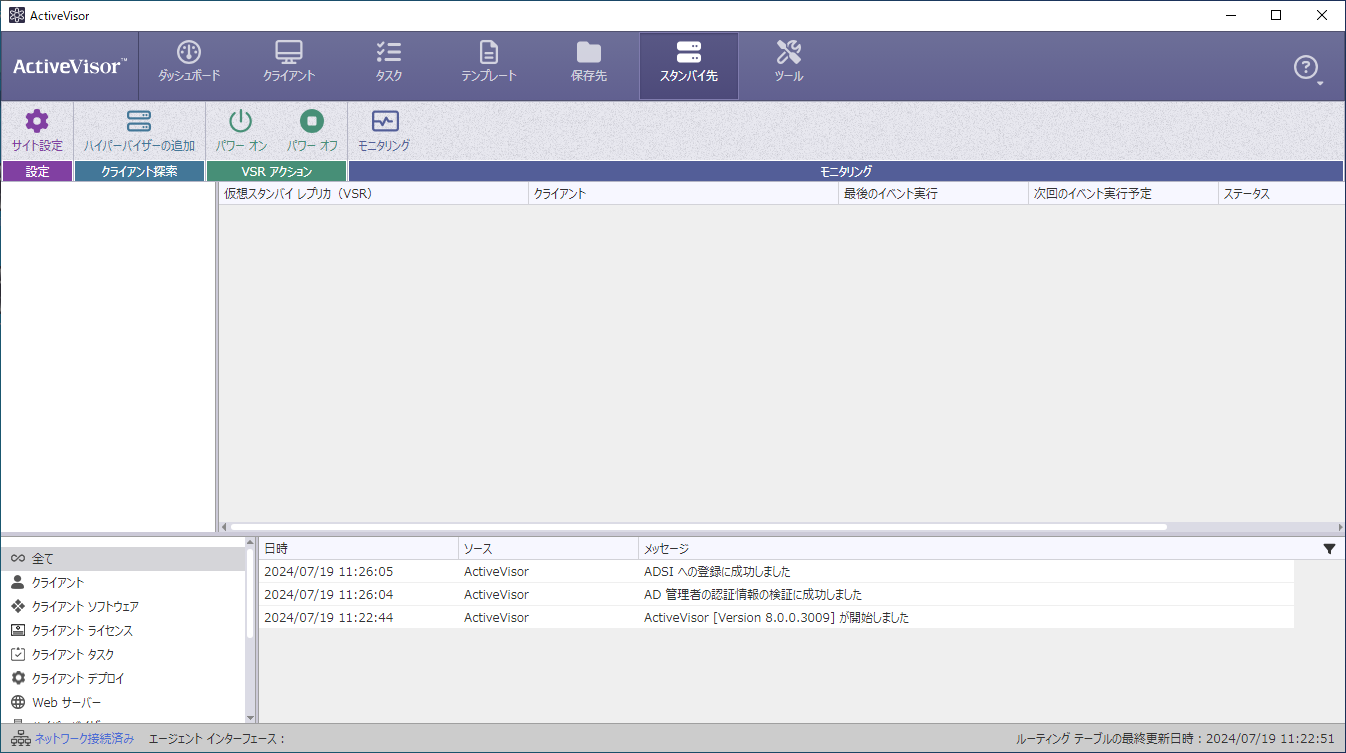This screenshot has width=1346, height=753.
Task: Select log row ActiveVisor Version 8.0.0.3009 が開始しました
Action: click(x=776, y=618)
